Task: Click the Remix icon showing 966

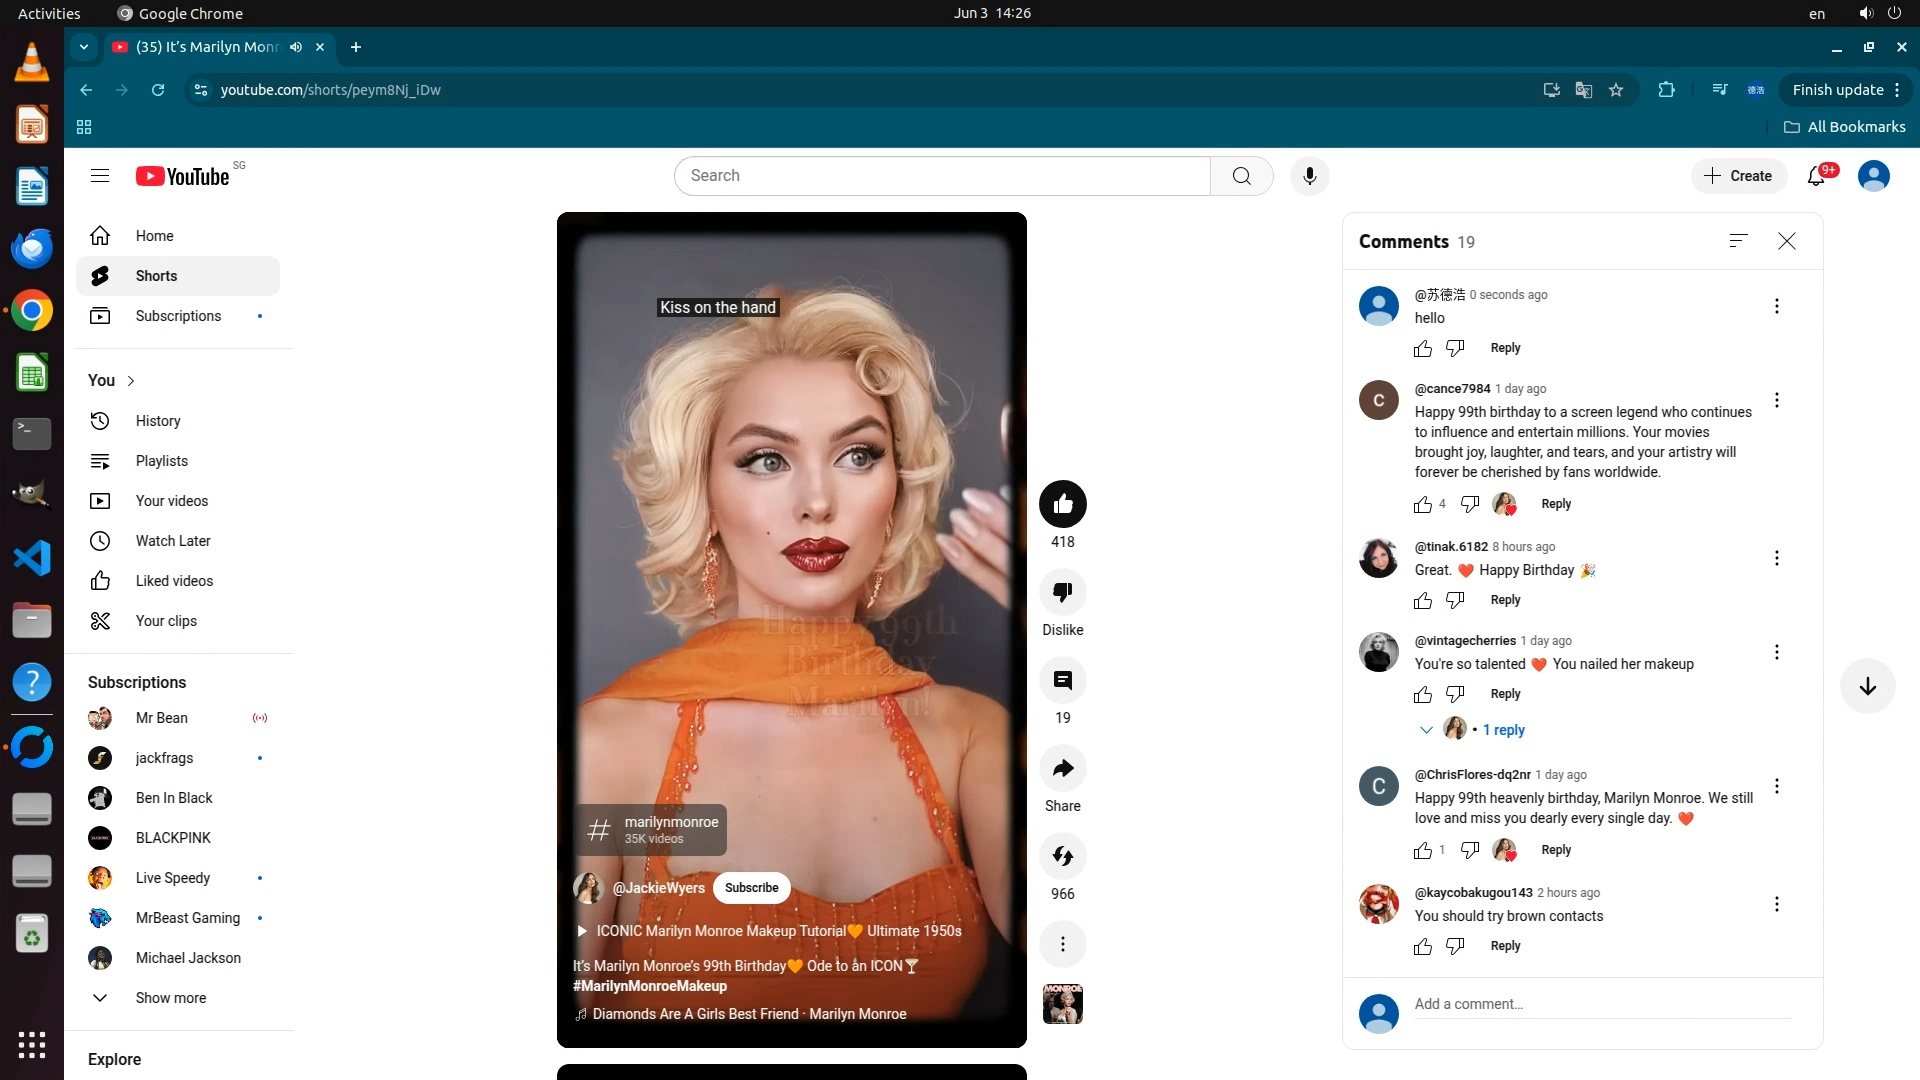Action: [x=1062, y=857]
